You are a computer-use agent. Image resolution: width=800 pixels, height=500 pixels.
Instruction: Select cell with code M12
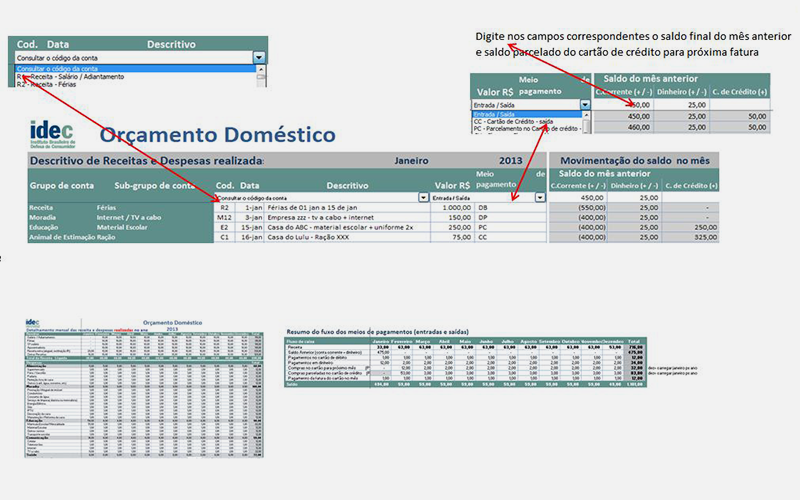[224, 217]
